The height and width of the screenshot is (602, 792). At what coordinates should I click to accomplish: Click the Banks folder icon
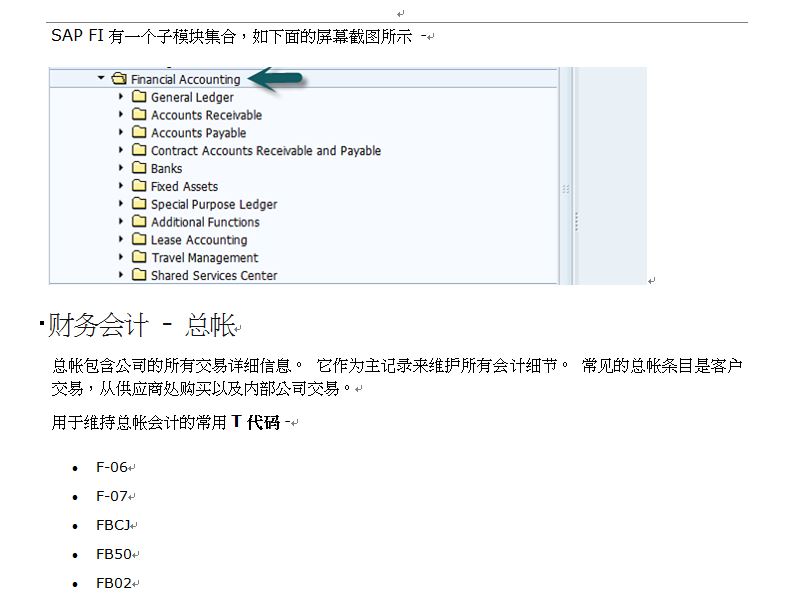pos(139,167)
